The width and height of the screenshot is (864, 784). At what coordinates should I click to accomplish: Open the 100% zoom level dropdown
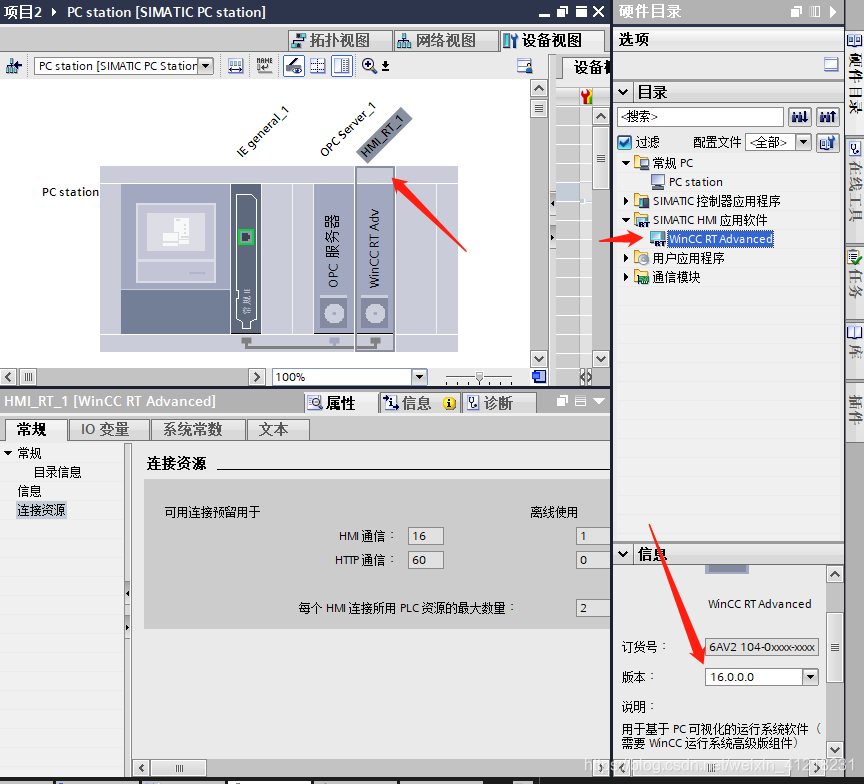point(419,377)
